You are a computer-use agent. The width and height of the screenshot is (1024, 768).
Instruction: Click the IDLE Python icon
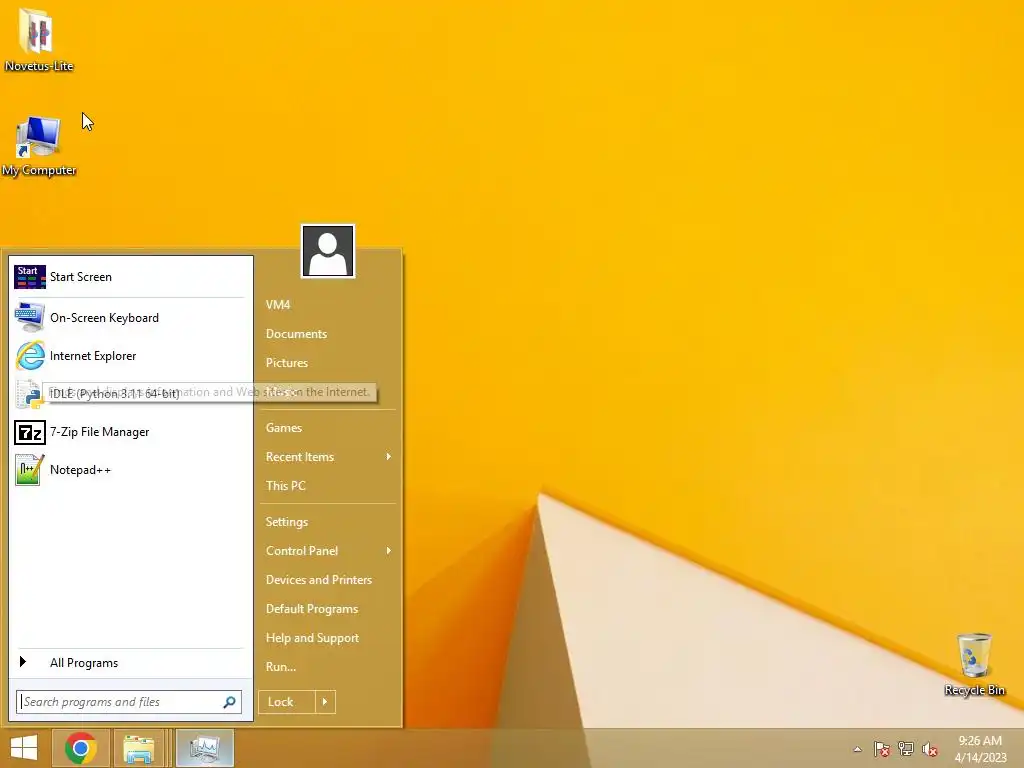click(29, 394)
